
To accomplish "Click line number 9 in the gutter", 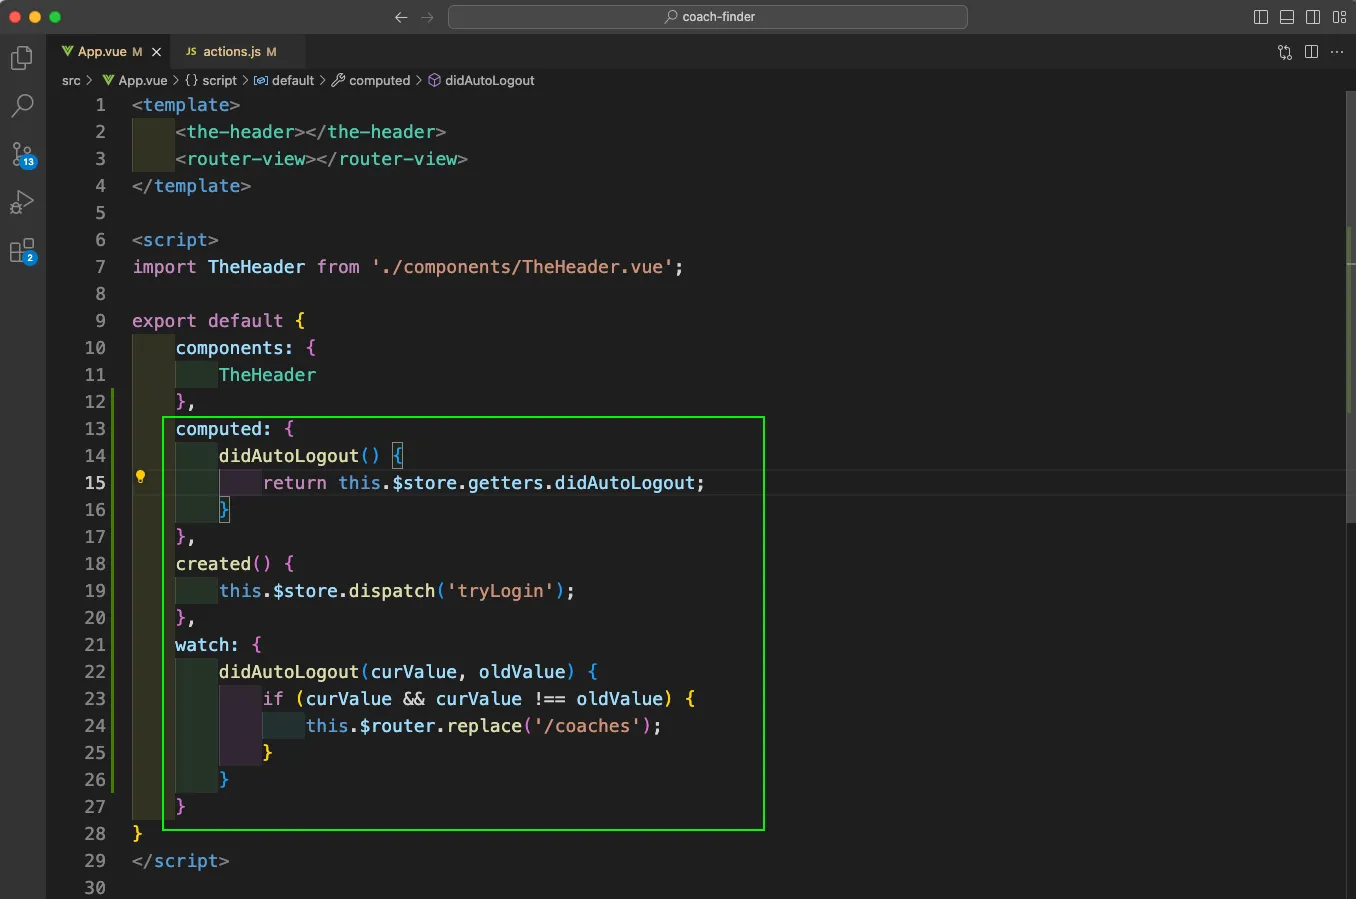I will tap(100, 321).
